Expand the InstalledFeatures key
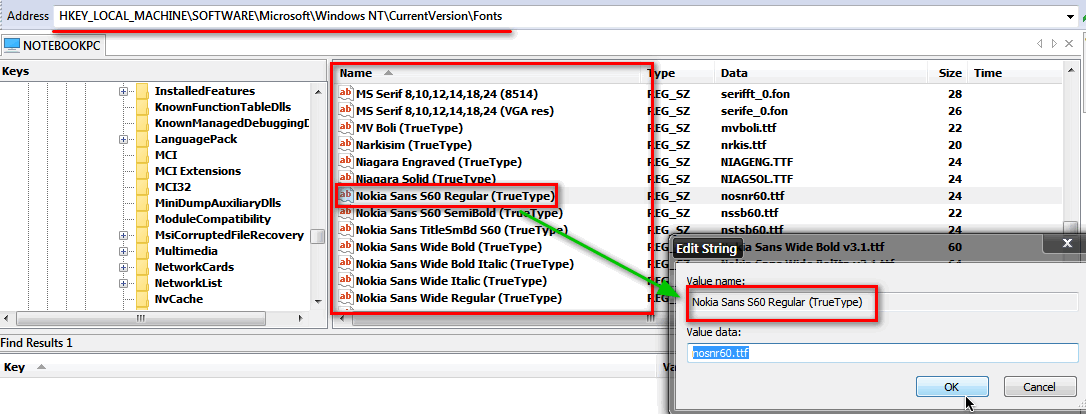 [x=123, y=91]
